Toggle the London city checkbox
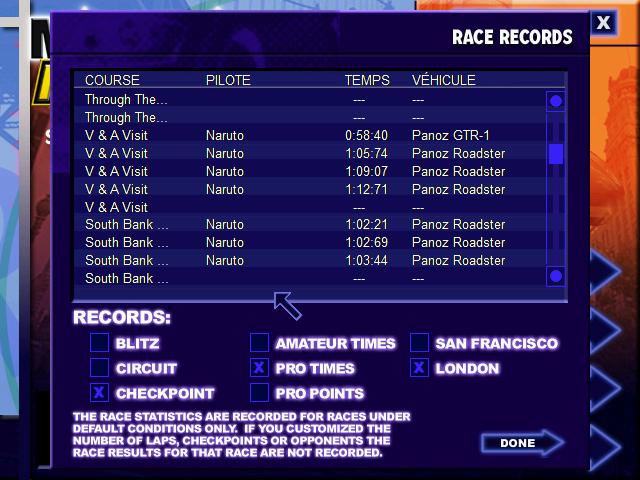This screenshot has height=480, width=640. click(419, 368)
